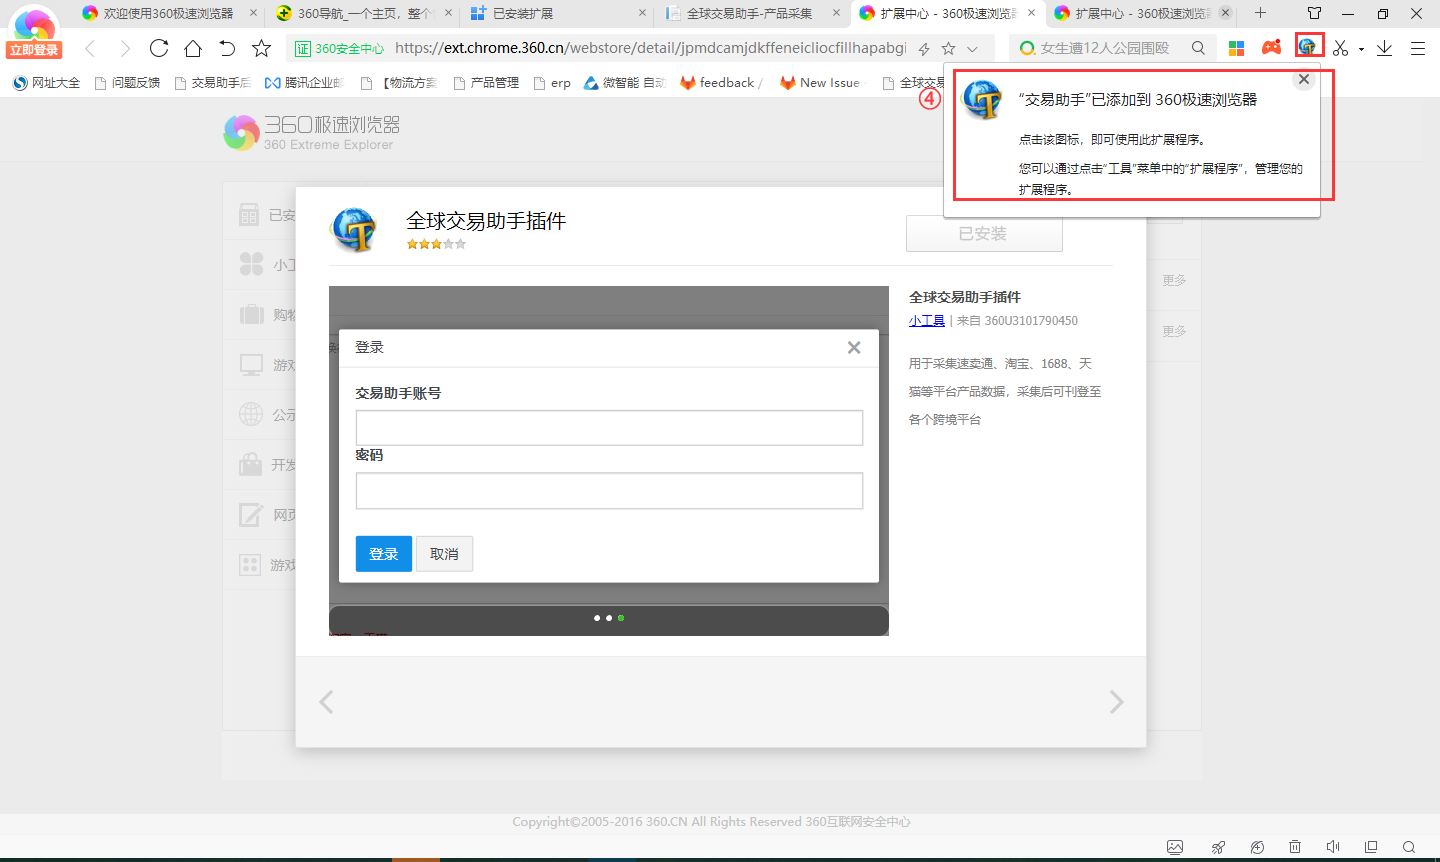Image resolution: width=1440 pixels, height=862 pixels.
Task: Open page zoom magnifier in status bar
Action: click(x=1409, y=847)
